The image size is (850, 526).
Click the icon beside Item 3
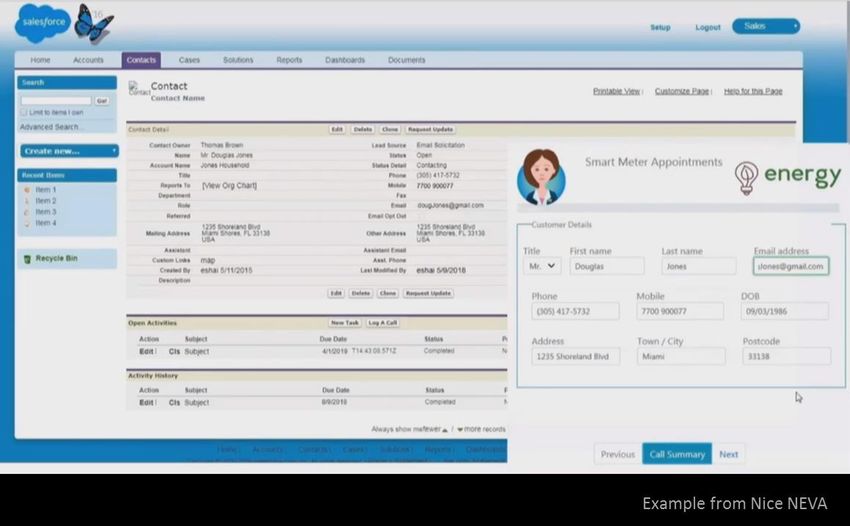[x=27, y=212]
